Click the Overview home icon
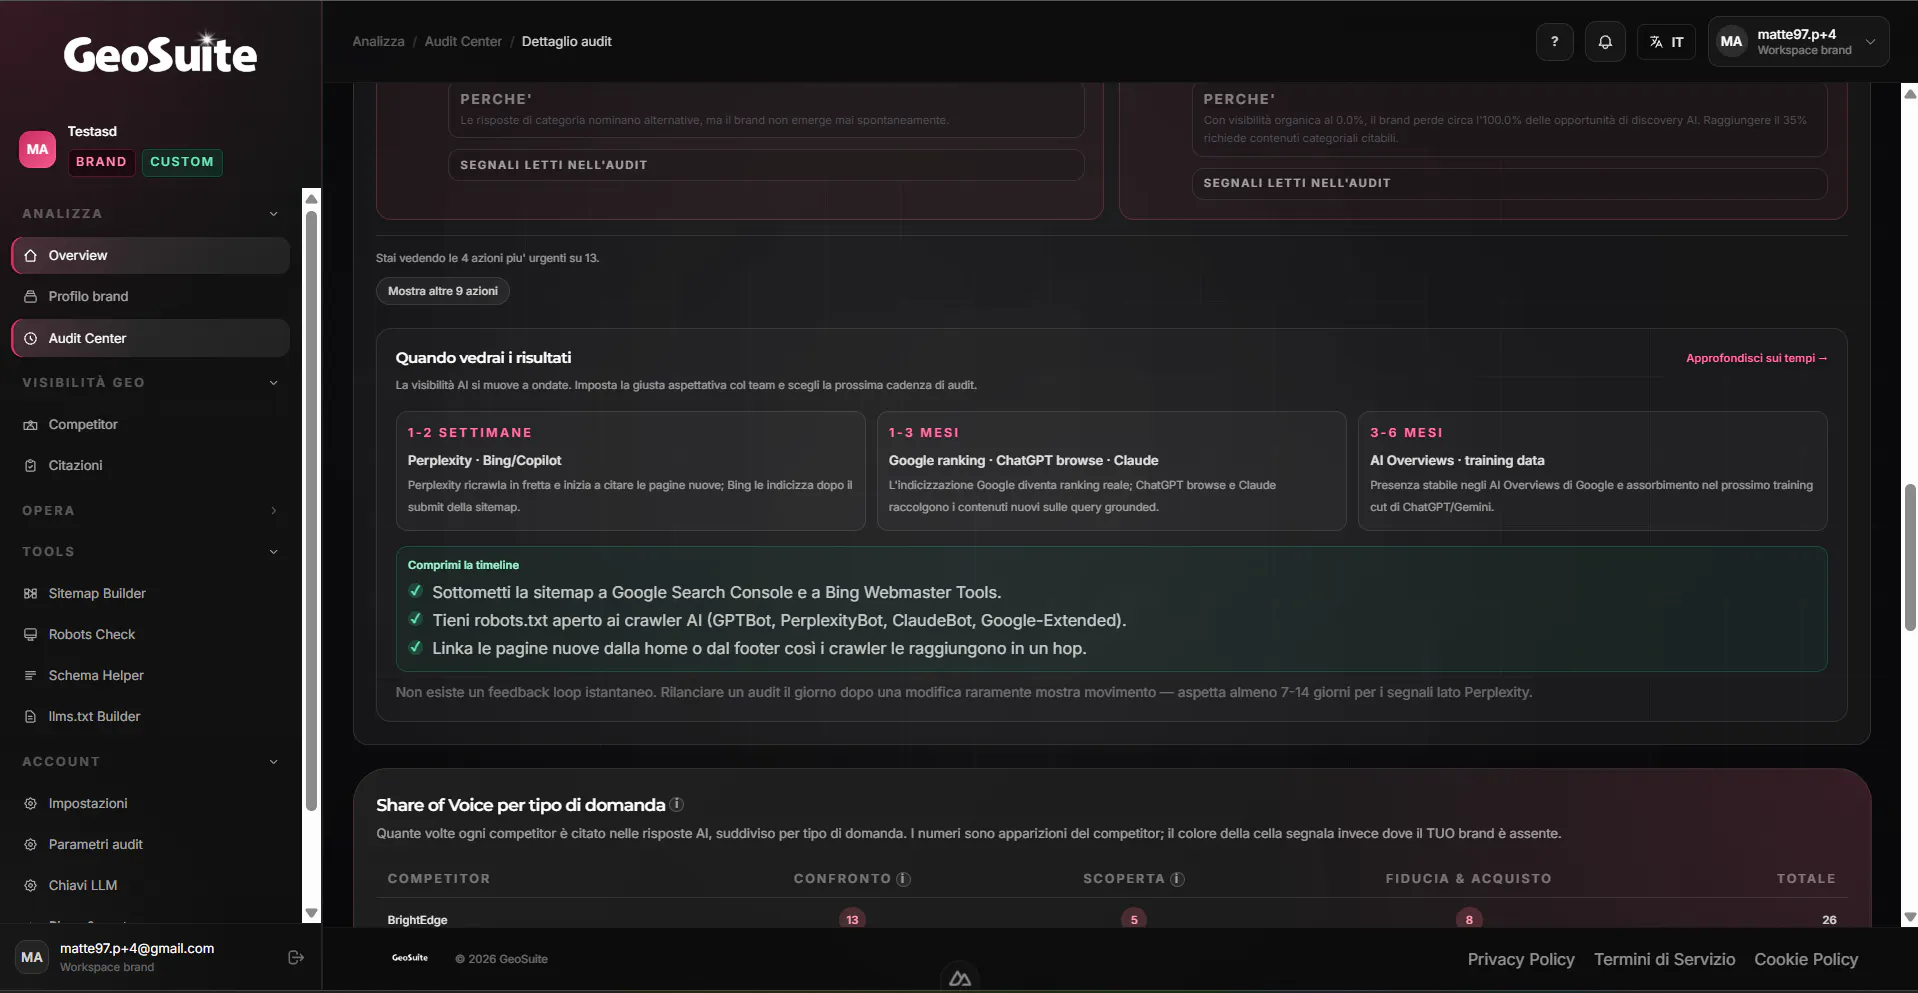 tap(31, 255)
